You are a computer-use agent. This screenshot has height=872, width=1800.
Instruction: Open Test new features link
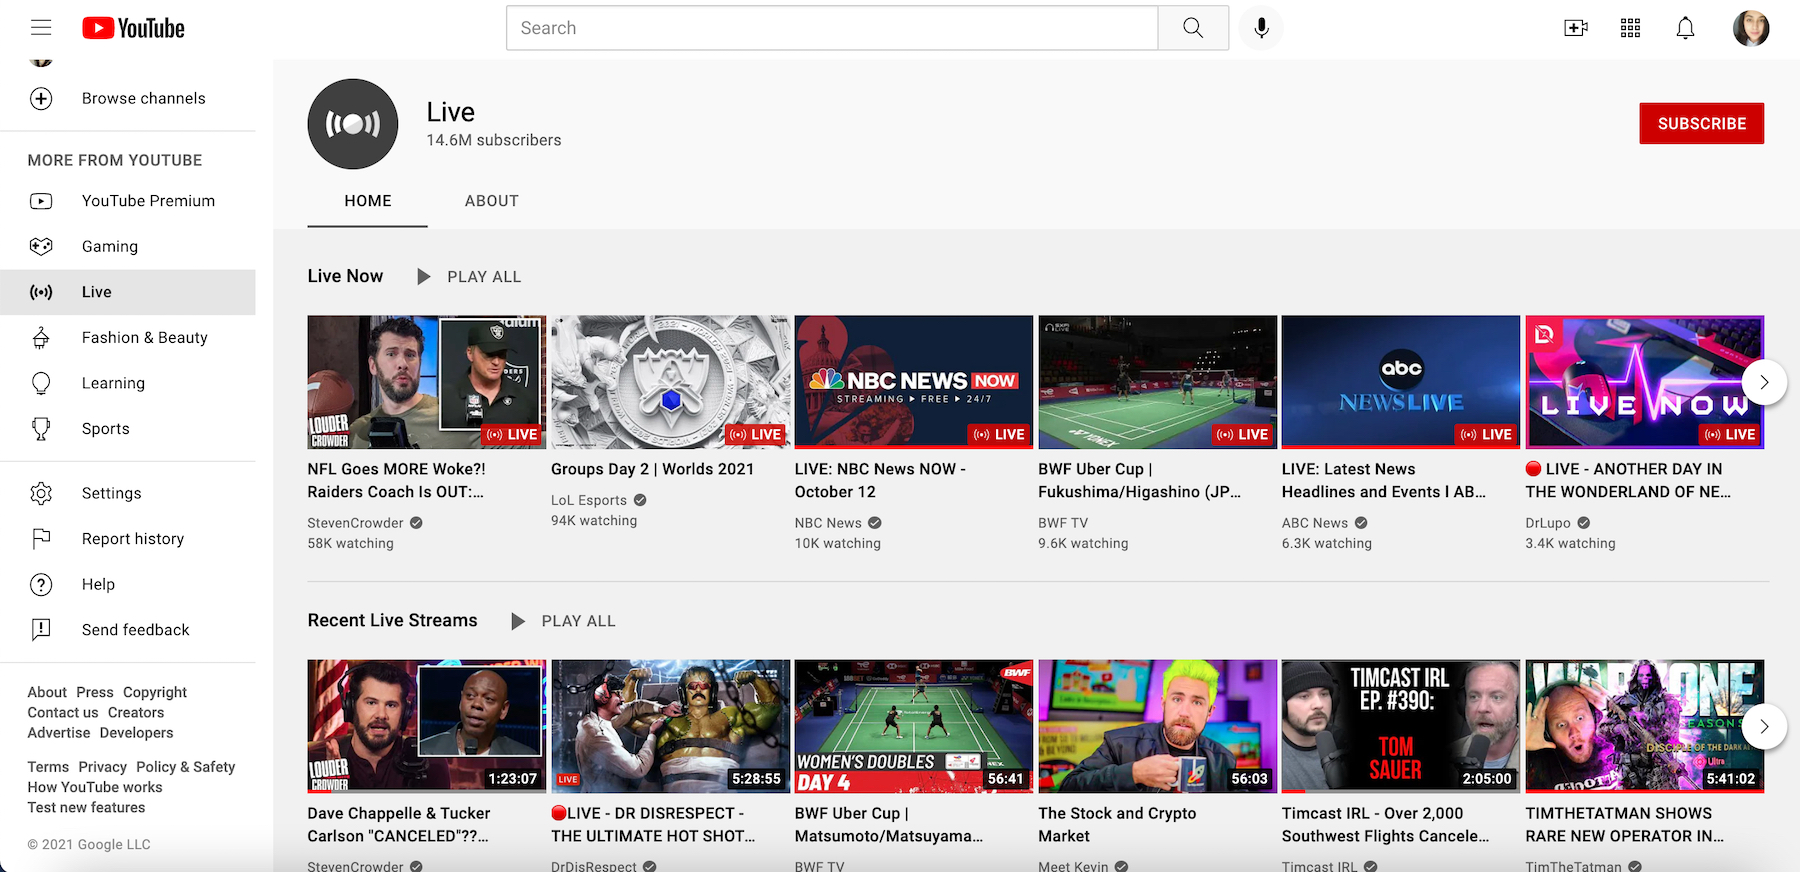pyautogui.click(x=86, y=807)
